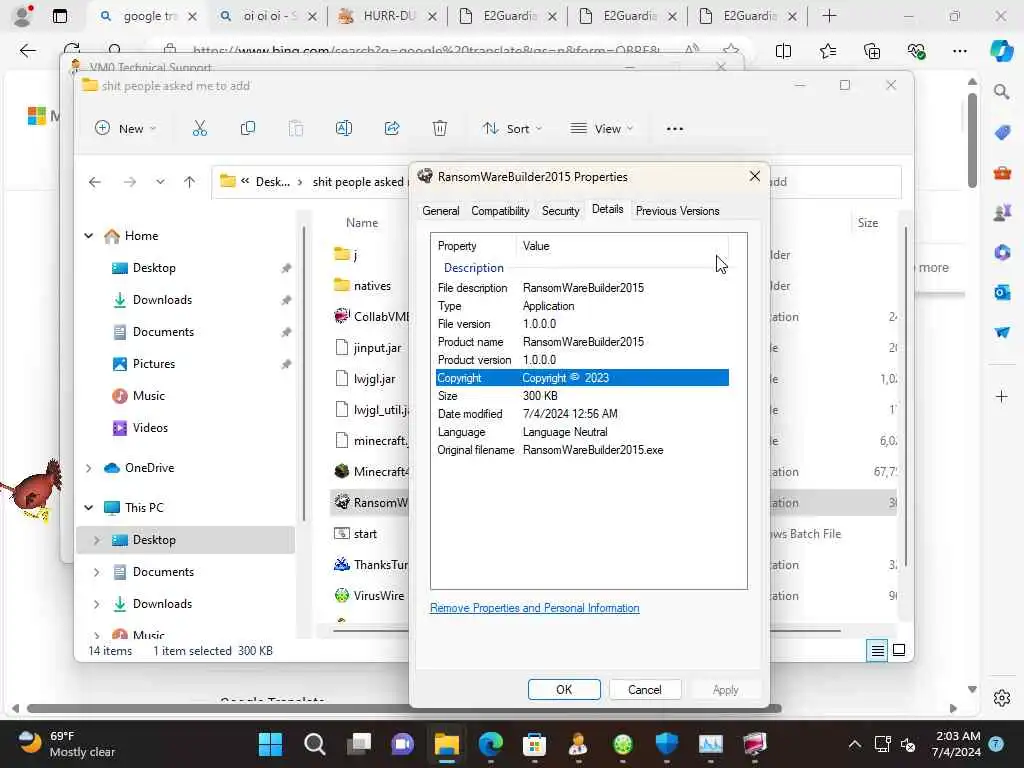Go up one folder with the up arrow
1024x768 pixels.
[189, 182]
